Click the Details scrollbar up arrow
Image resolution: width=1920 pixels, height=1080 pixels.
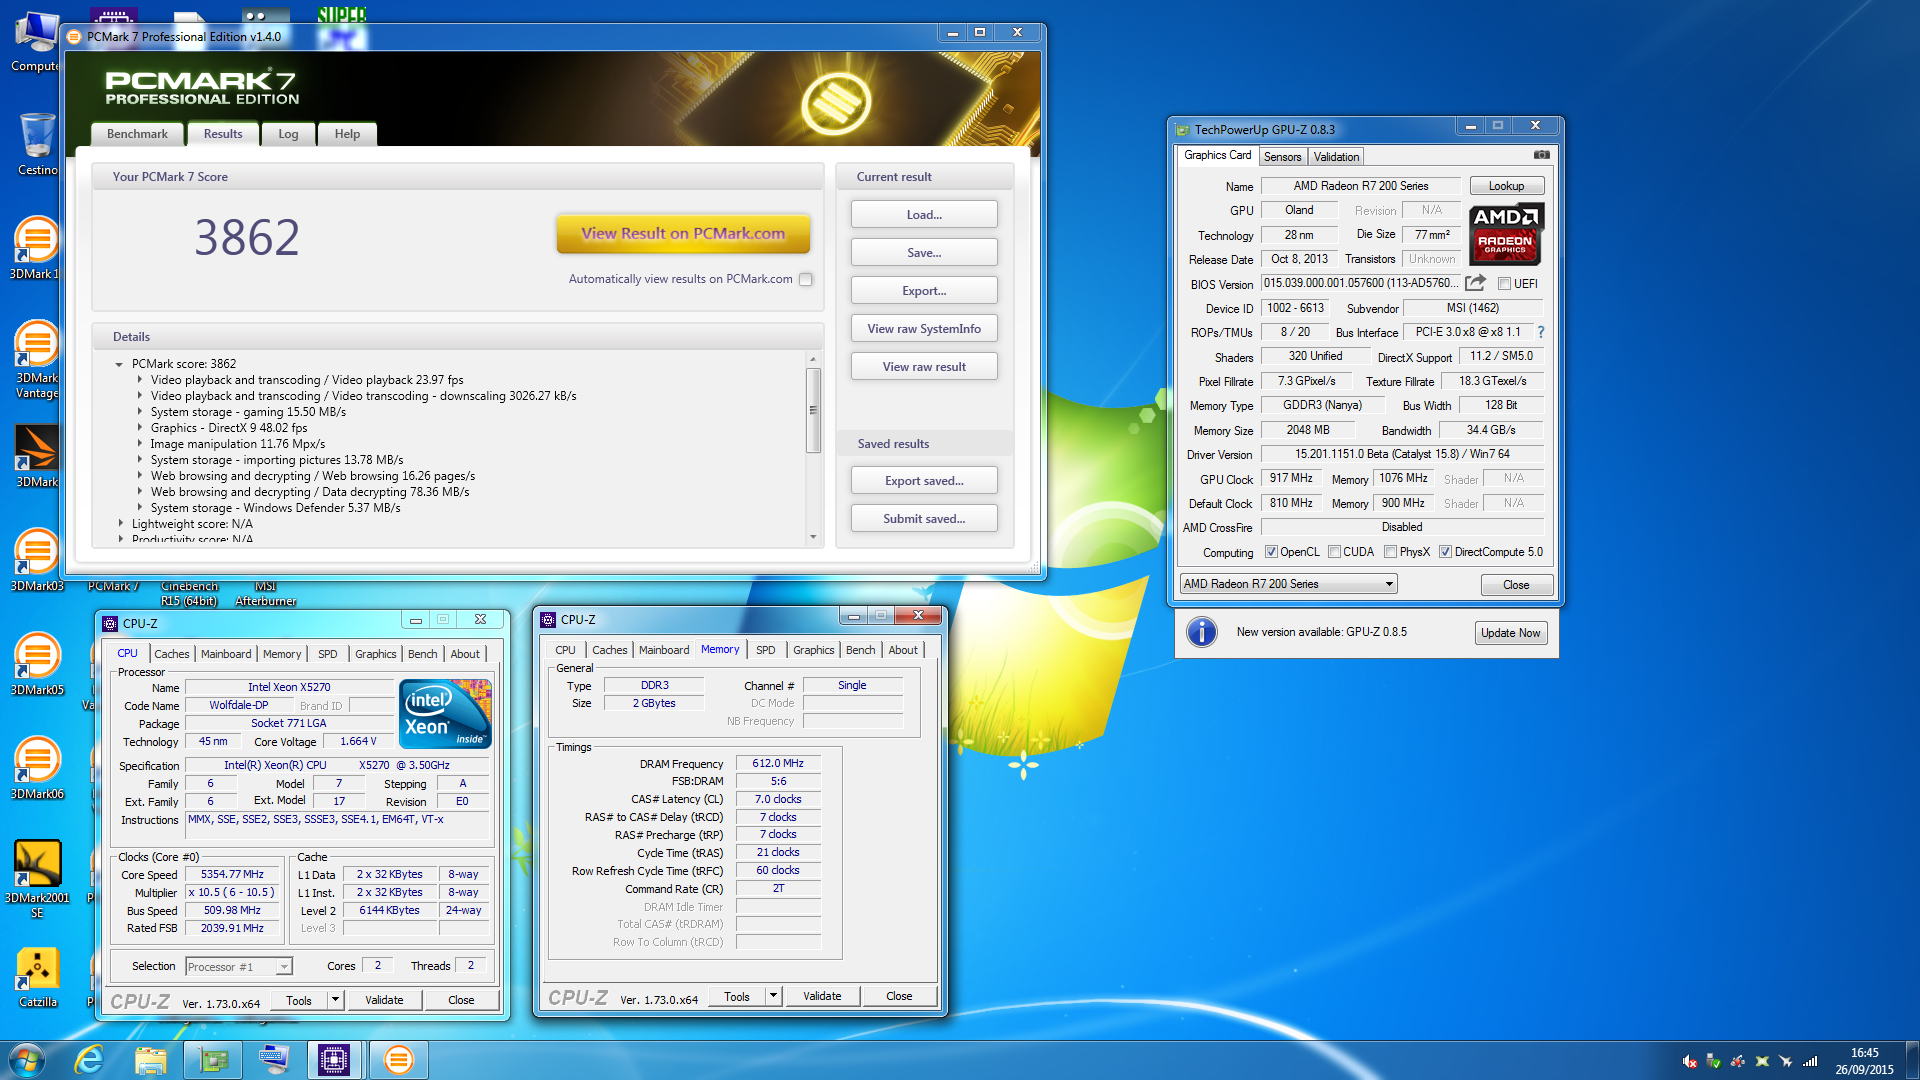point(813,359)
